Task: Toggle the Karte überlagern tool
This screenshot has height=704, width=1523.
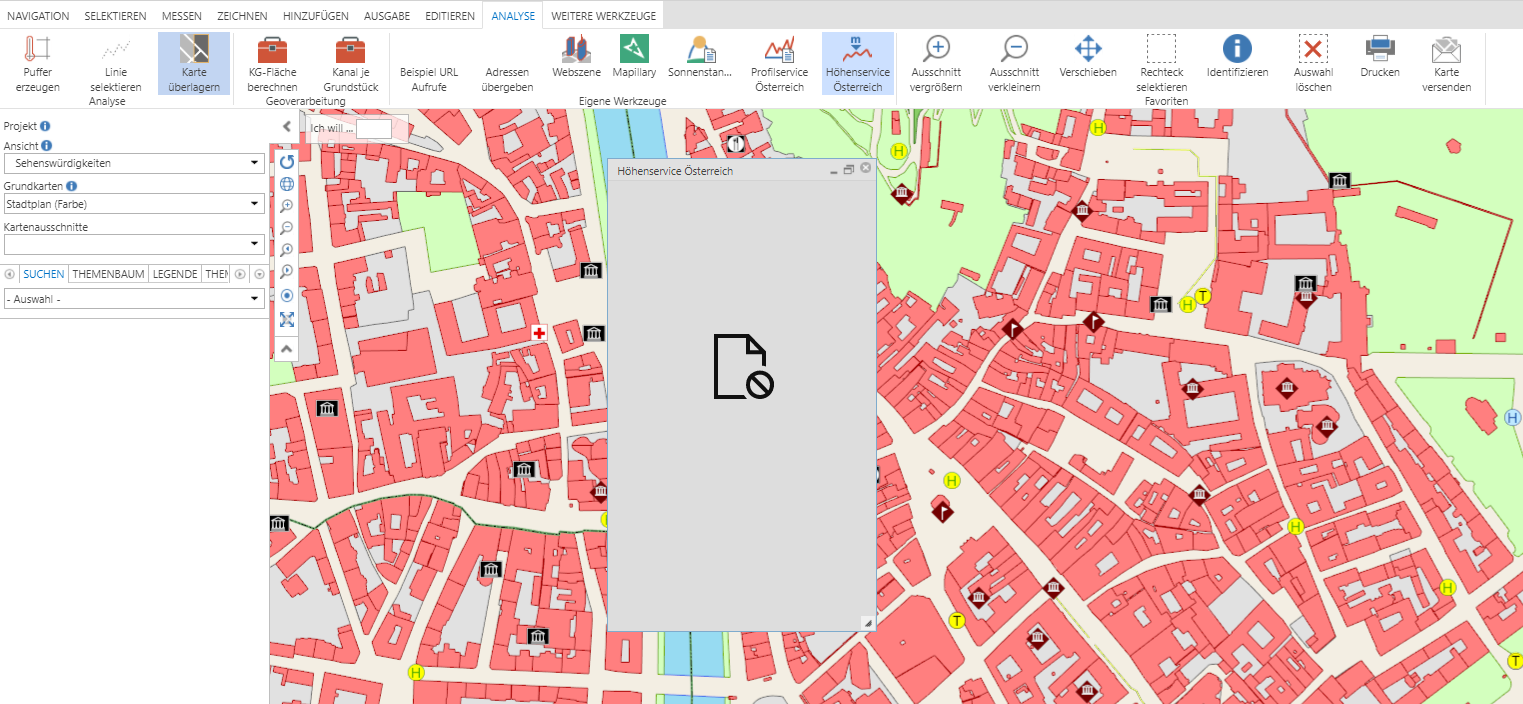Action: tap(194, 63)
